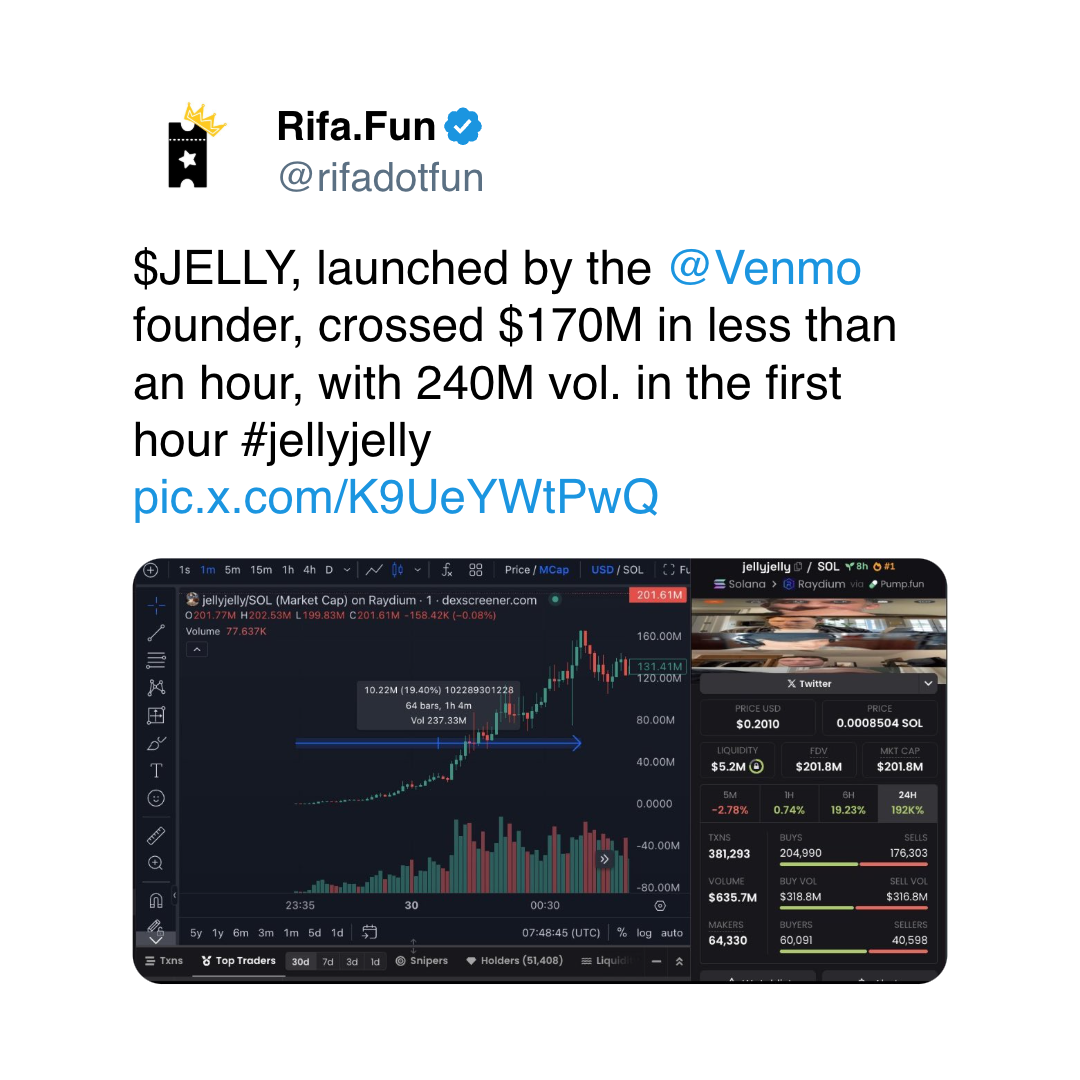Select the trend line drawing tool
Viewport: 1080px width, 1080px height.
click(x=156, y=633)
